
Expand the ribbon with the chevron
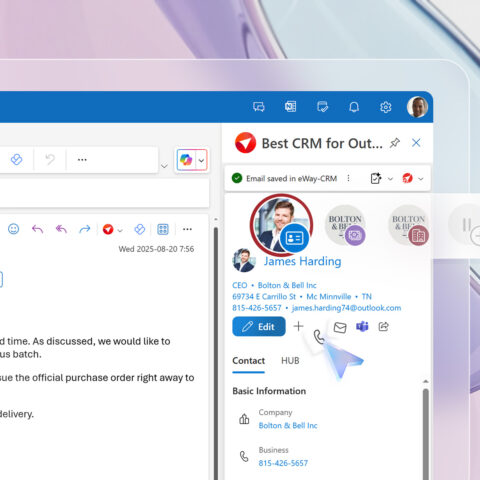click(x=164, y=166)
